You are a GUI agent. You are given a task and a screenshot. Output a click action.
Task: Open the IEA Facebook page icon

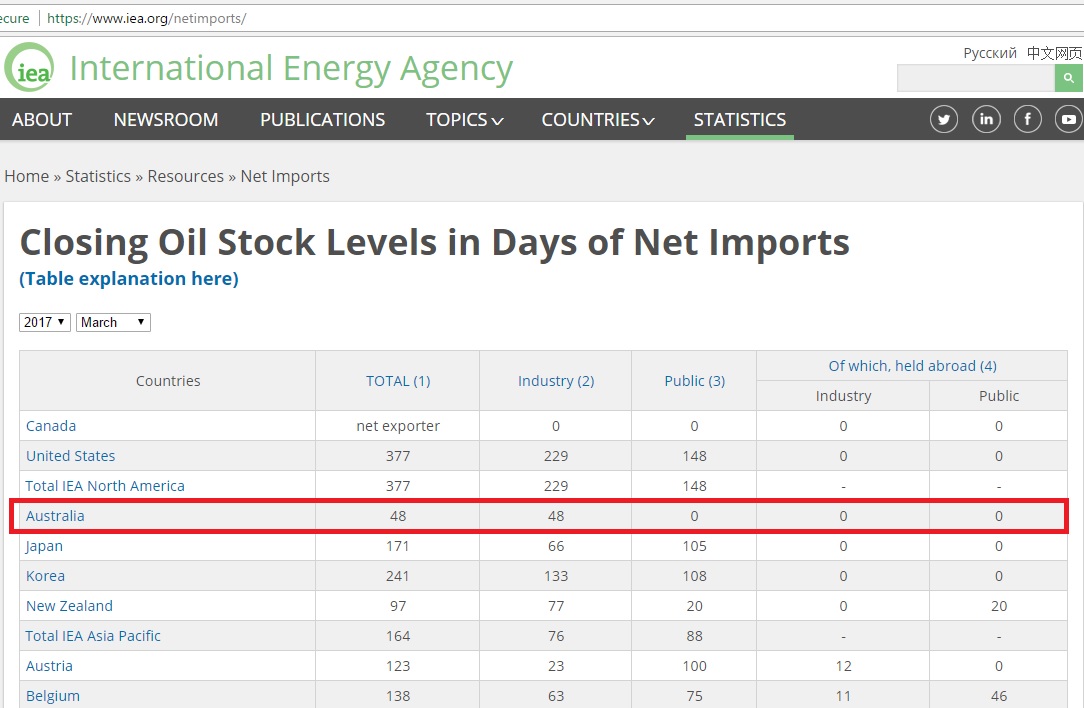click(1027, 120)
